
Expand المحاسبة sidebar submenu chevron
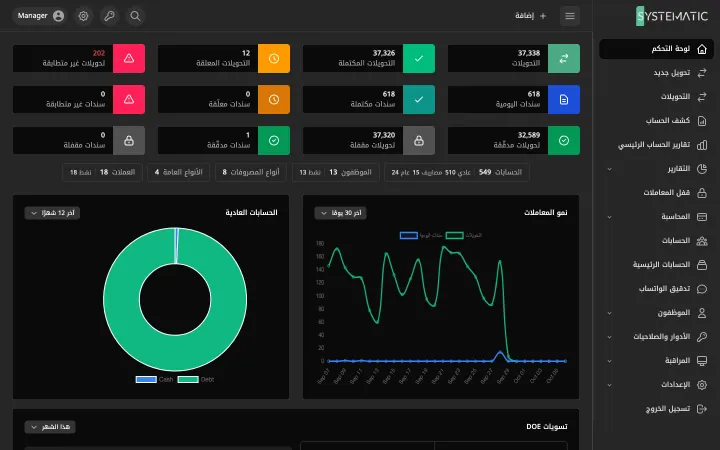click(x=609, y=217)
